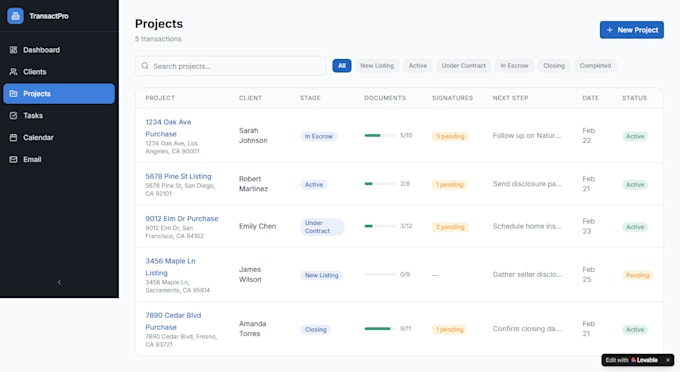Click next step Confirm closing da...
The image size is (680, 372).
527,329
